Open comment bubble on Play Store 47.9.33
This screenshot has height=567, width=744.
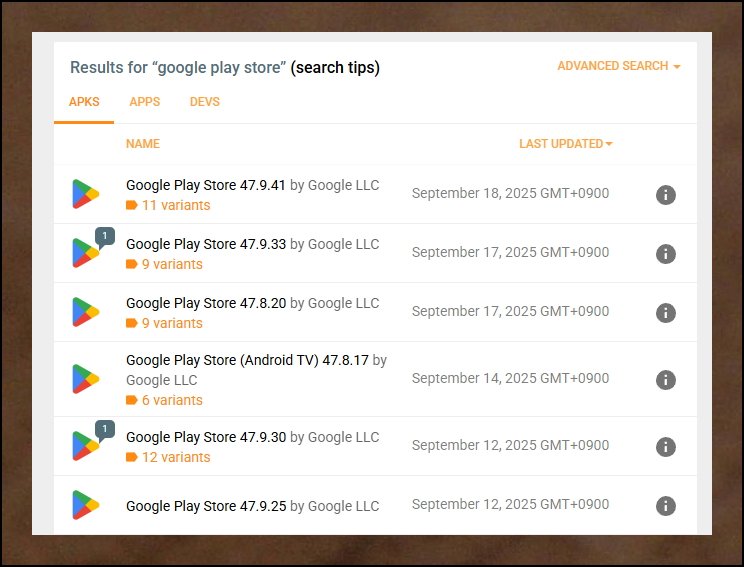click(105, 237)
